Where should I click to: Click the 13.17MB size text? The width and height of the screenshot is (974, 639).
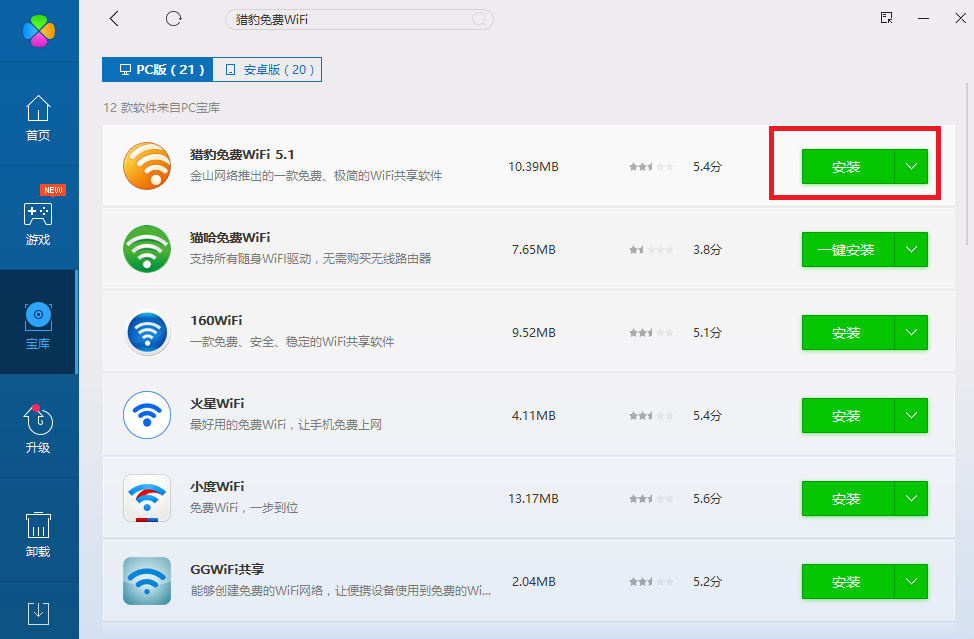coord(534,499)
